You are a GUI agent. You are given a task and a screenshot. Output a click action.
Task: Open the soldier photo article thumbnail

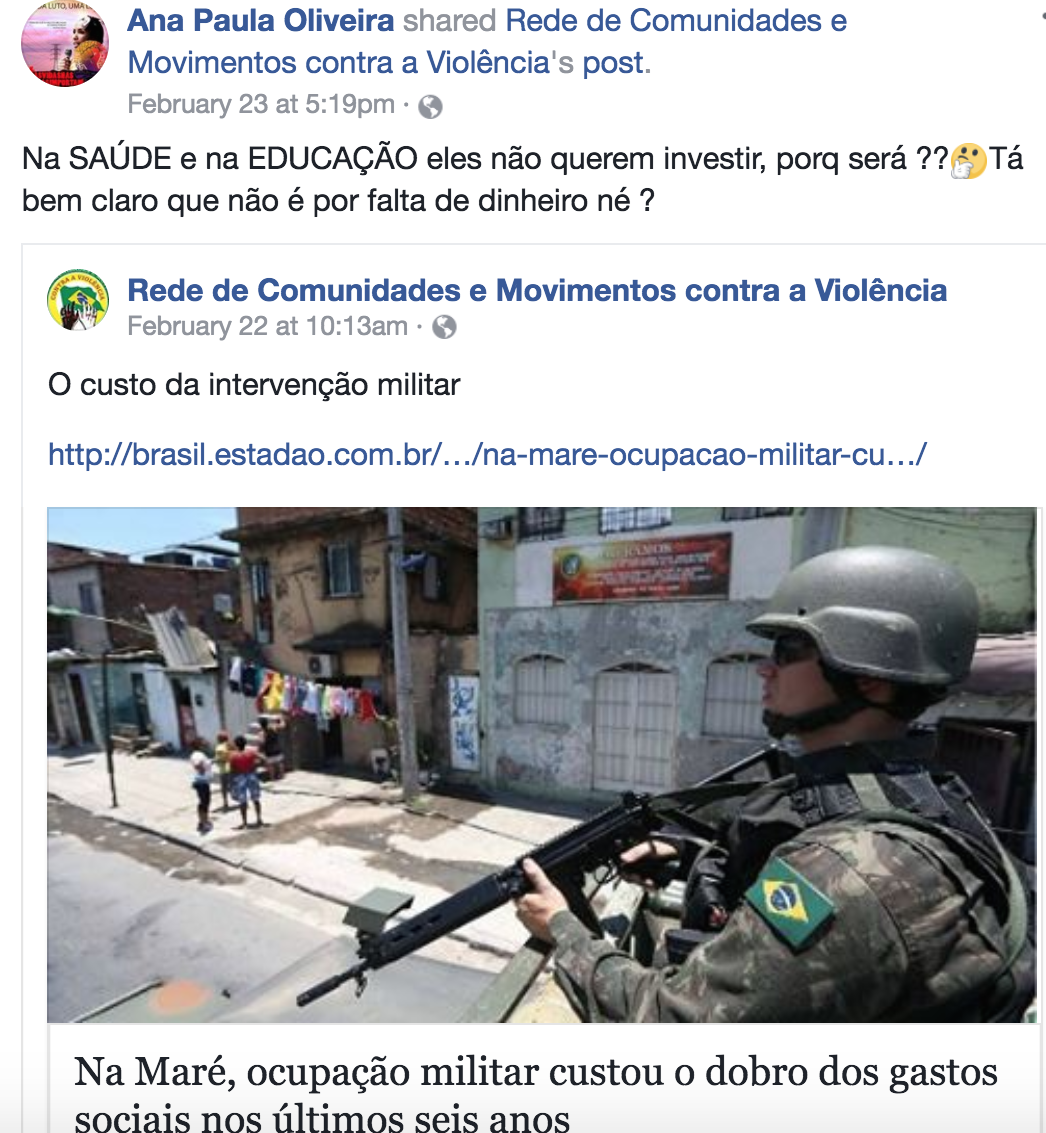click(542, 764)
